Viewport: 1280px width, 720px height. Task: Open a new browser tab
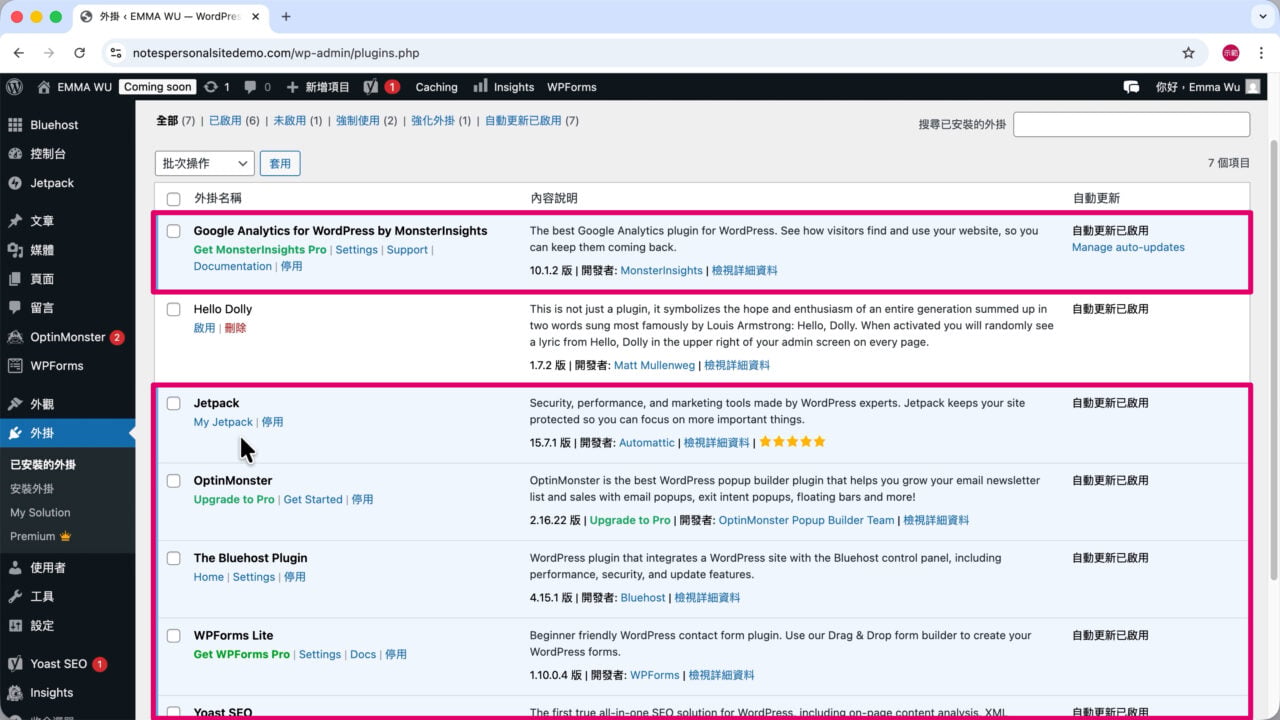coord(286,16)
